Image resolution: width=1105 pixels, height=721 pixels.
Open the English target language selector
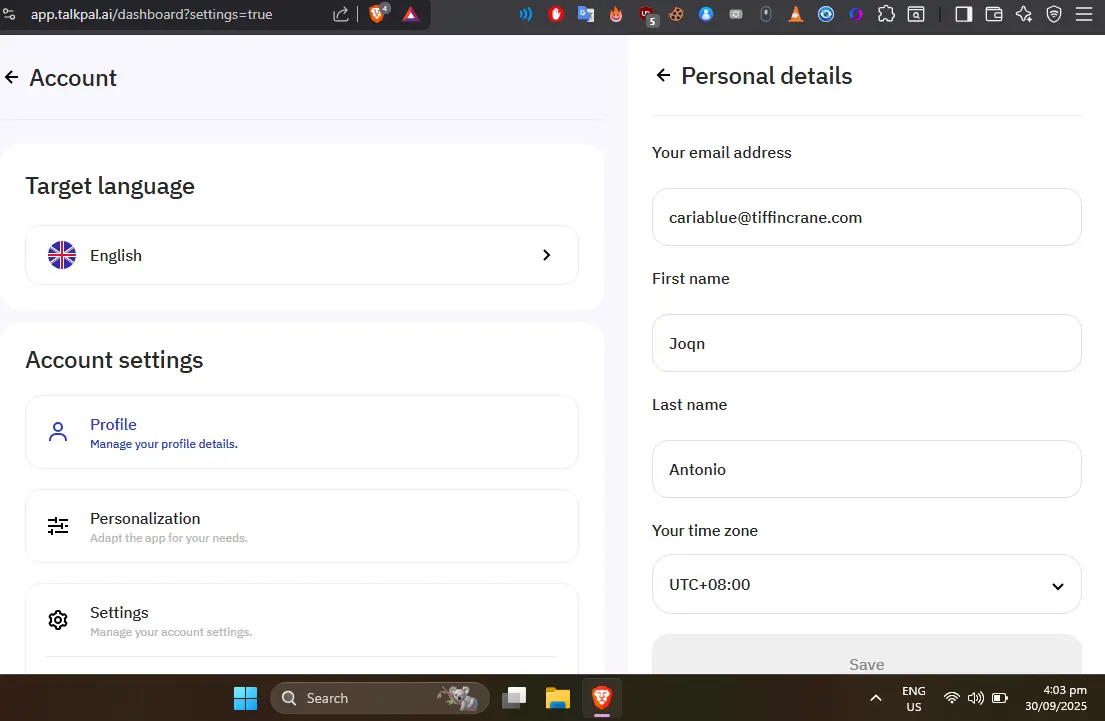click(302, 255)
